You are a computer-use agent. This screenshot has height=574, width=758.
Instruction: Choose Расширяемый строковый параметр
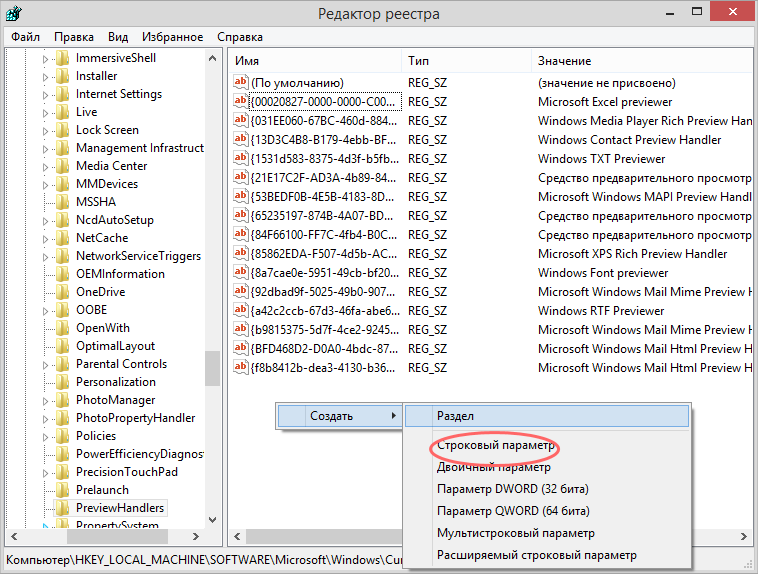(x=547, y=555)
